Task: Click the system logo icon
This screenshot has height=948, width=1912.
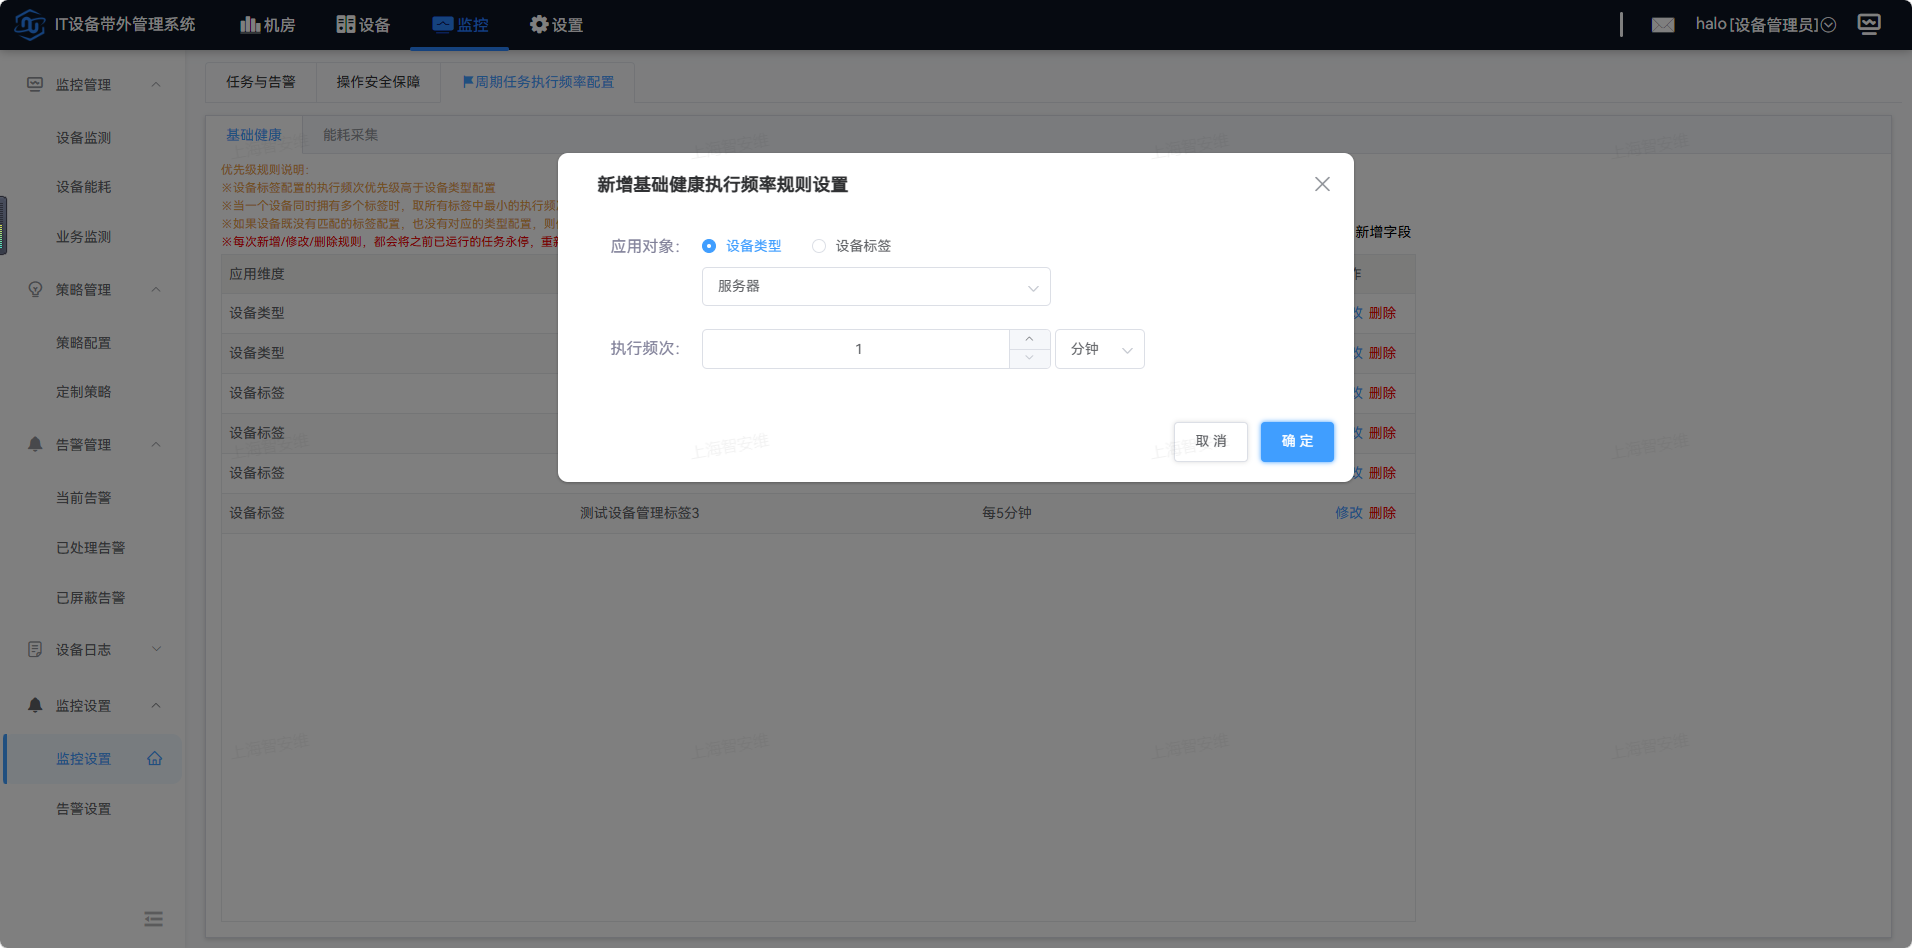Action: [x=30, y=24]
